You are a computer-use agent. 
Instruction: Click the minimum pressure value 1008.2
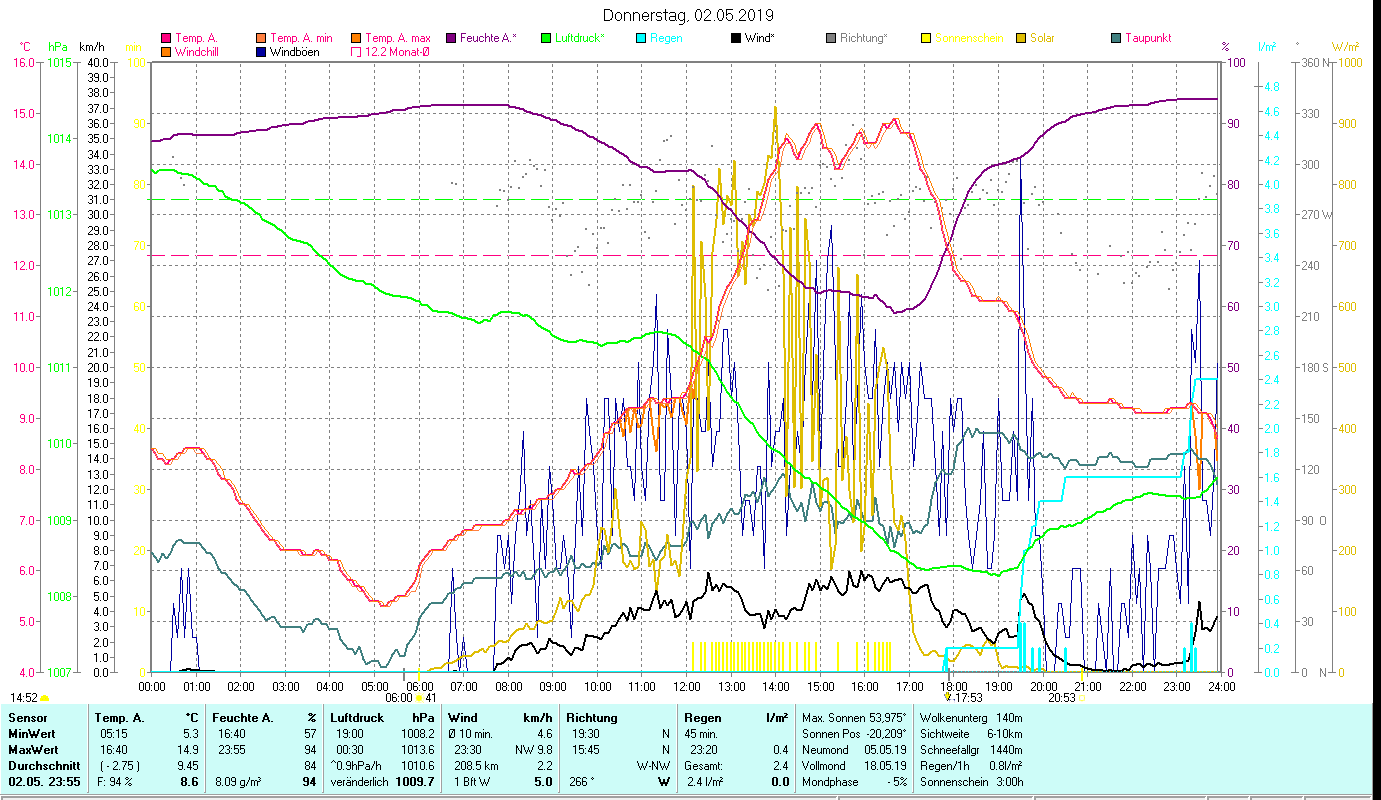coord(417,734)
